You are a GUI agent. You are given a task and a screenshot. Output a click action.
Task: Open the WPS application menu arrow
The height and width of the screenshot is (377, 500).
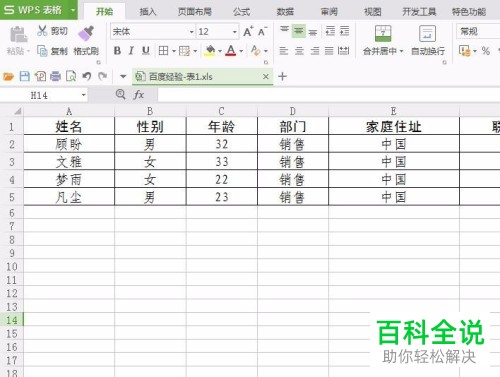point(73,10)
